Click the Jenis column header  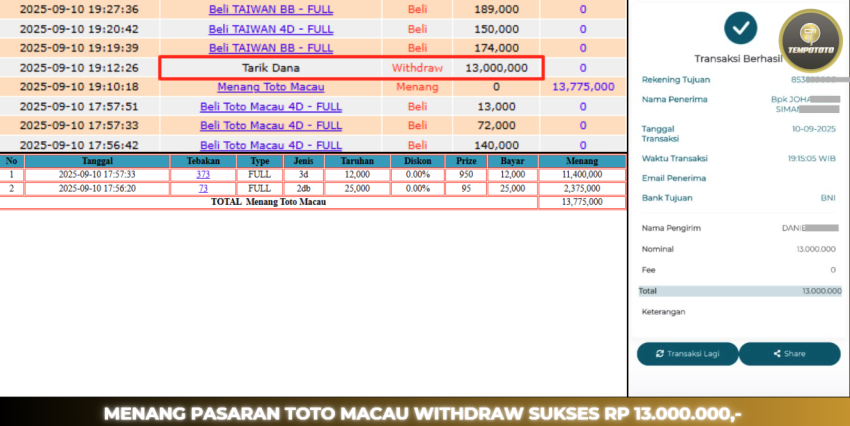303,161
